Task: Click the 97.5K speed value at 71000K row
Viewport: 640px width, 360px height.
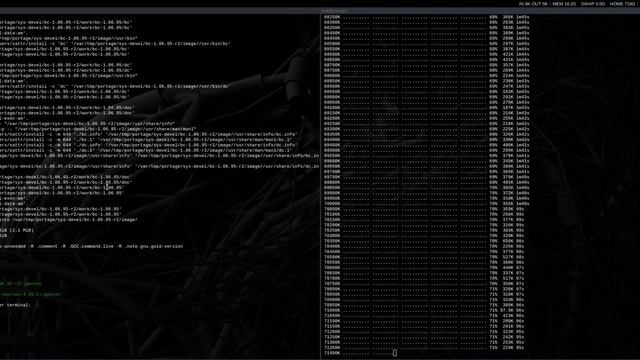Action: (x=507, y=310)
